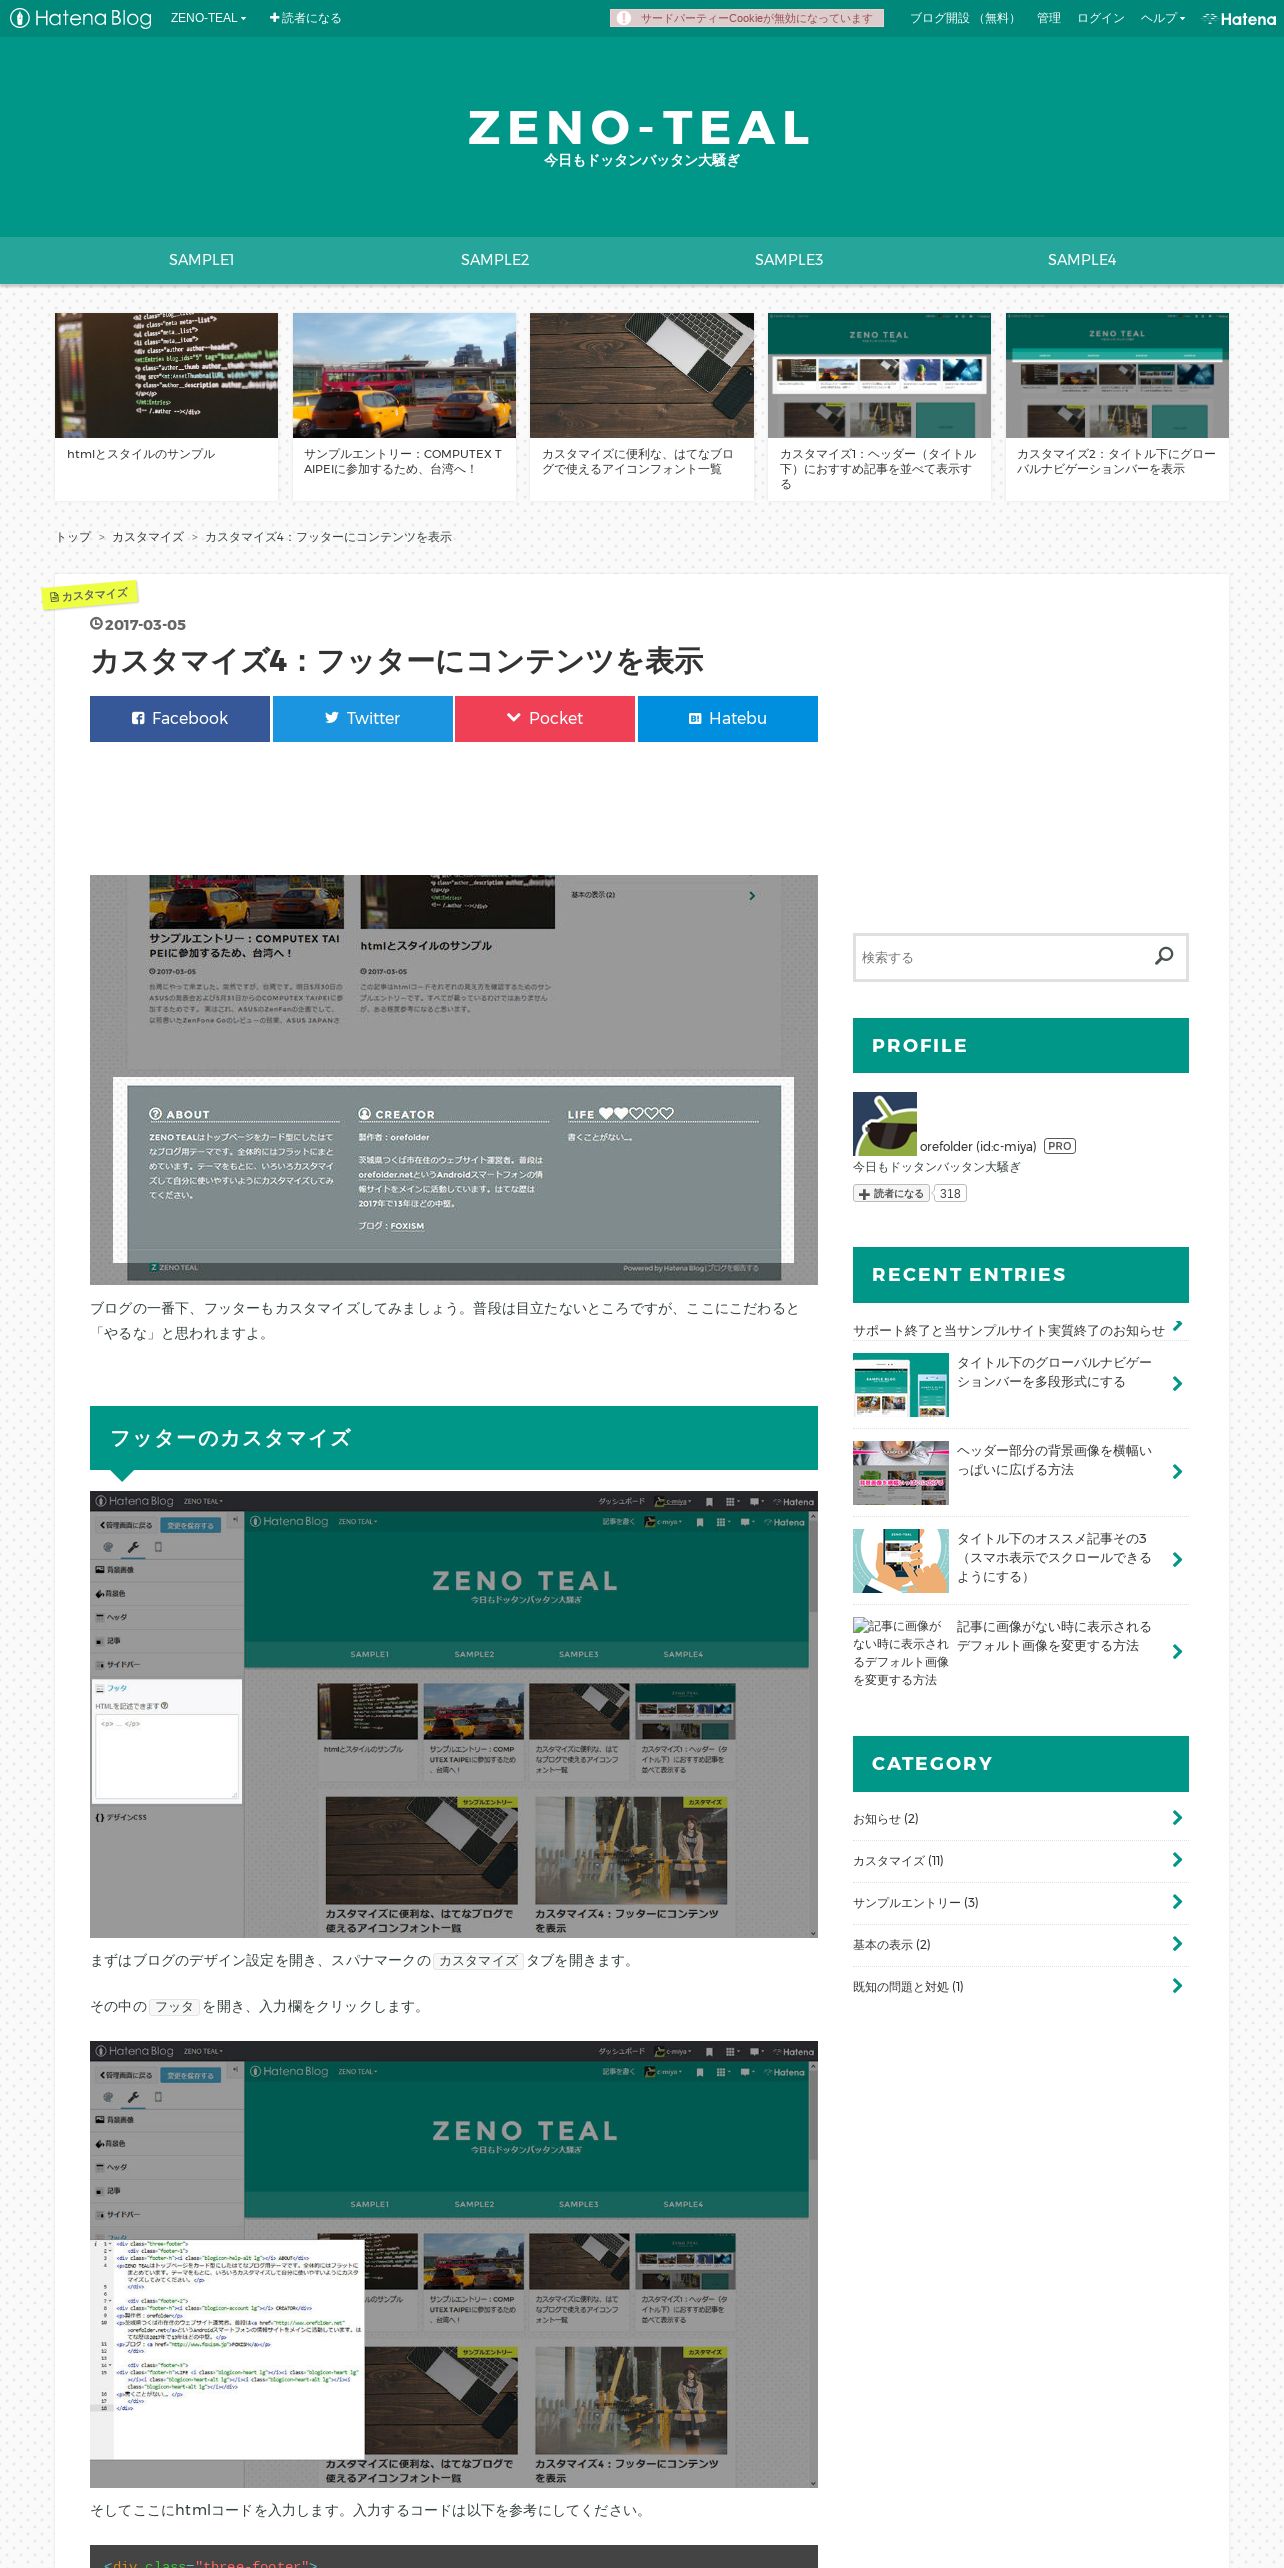Open orefolder (id:c-miya) profile link
This screenshot has width=1284, height=2568.
[x=978, y=1147]
